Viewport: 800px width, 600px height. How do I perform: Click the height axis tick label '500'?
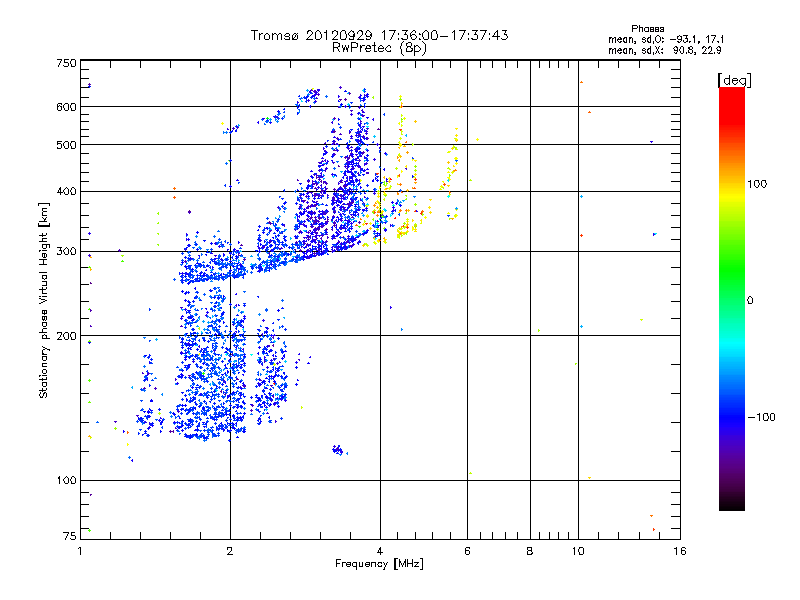click(66, 145)
